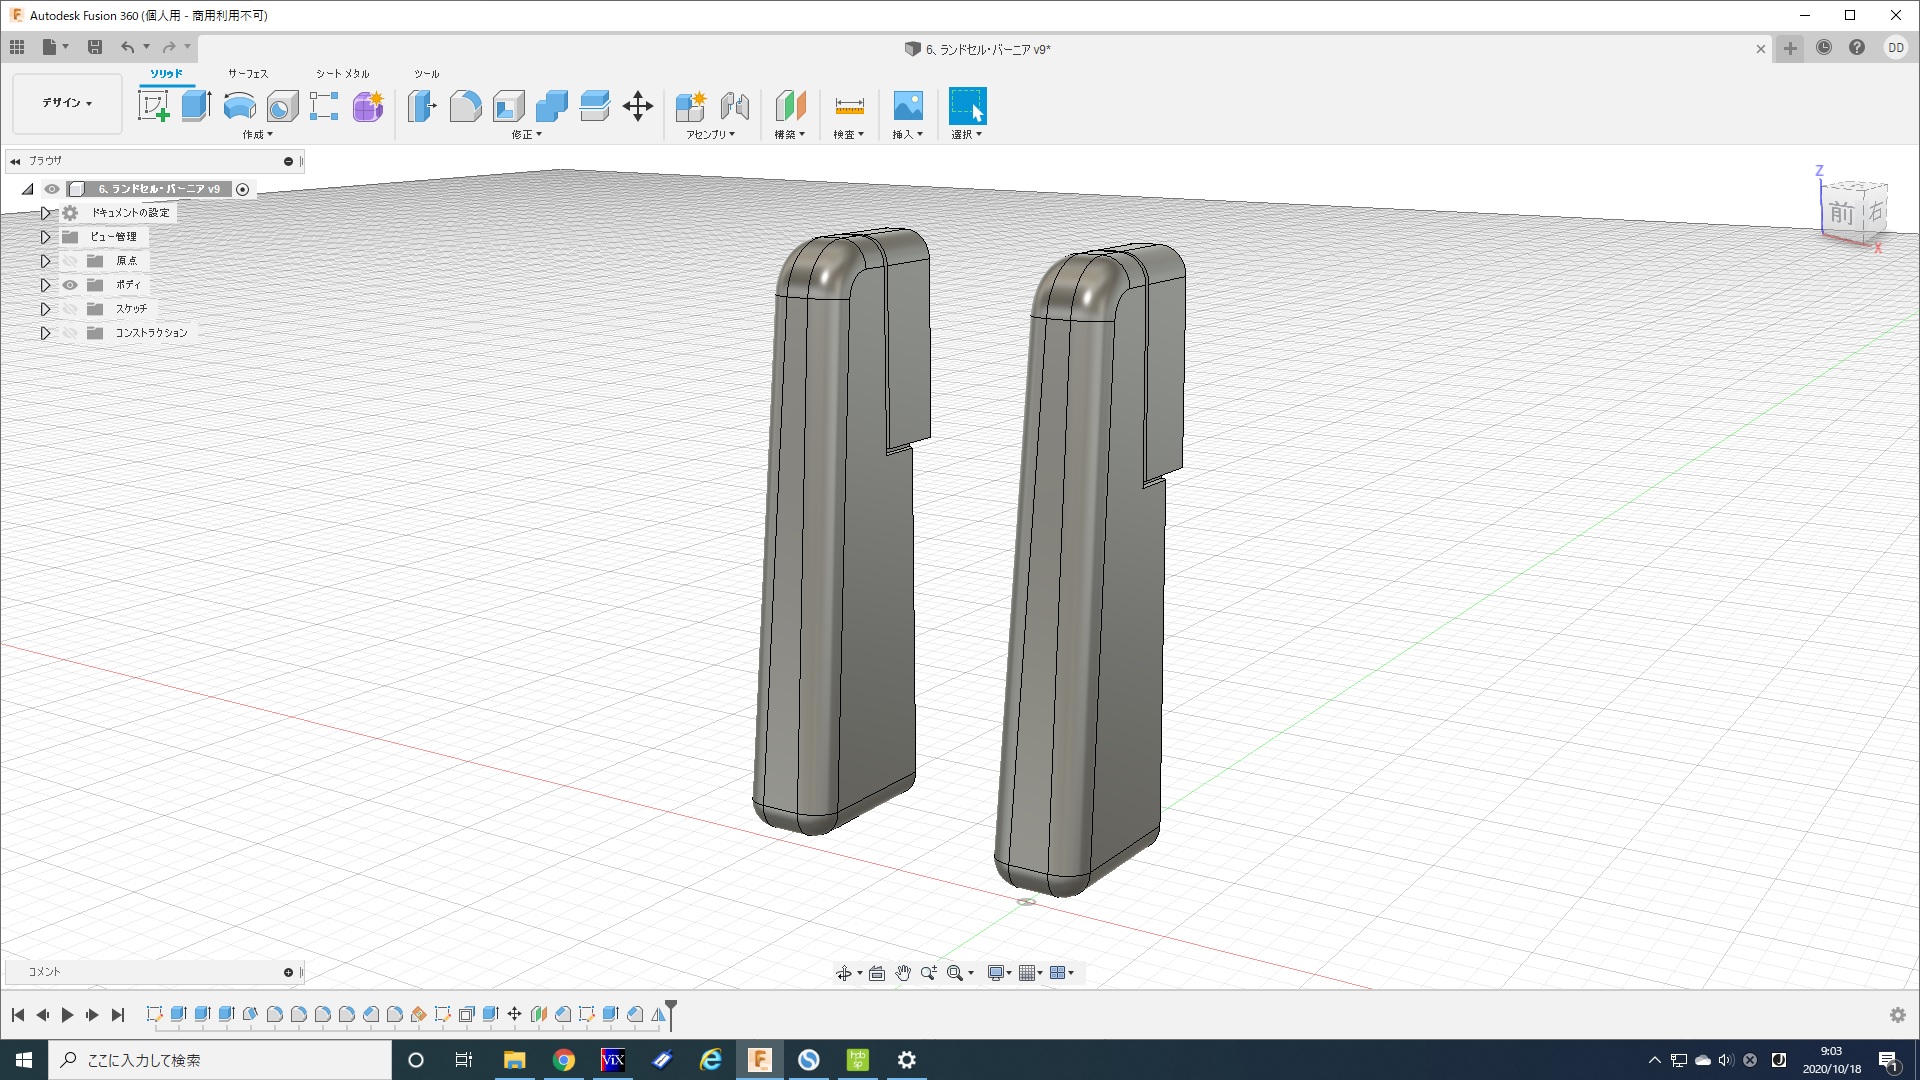The image size is (1920, 1080).
Task: Toggle visibility of 原点 folder
Action: pos(70,261)
